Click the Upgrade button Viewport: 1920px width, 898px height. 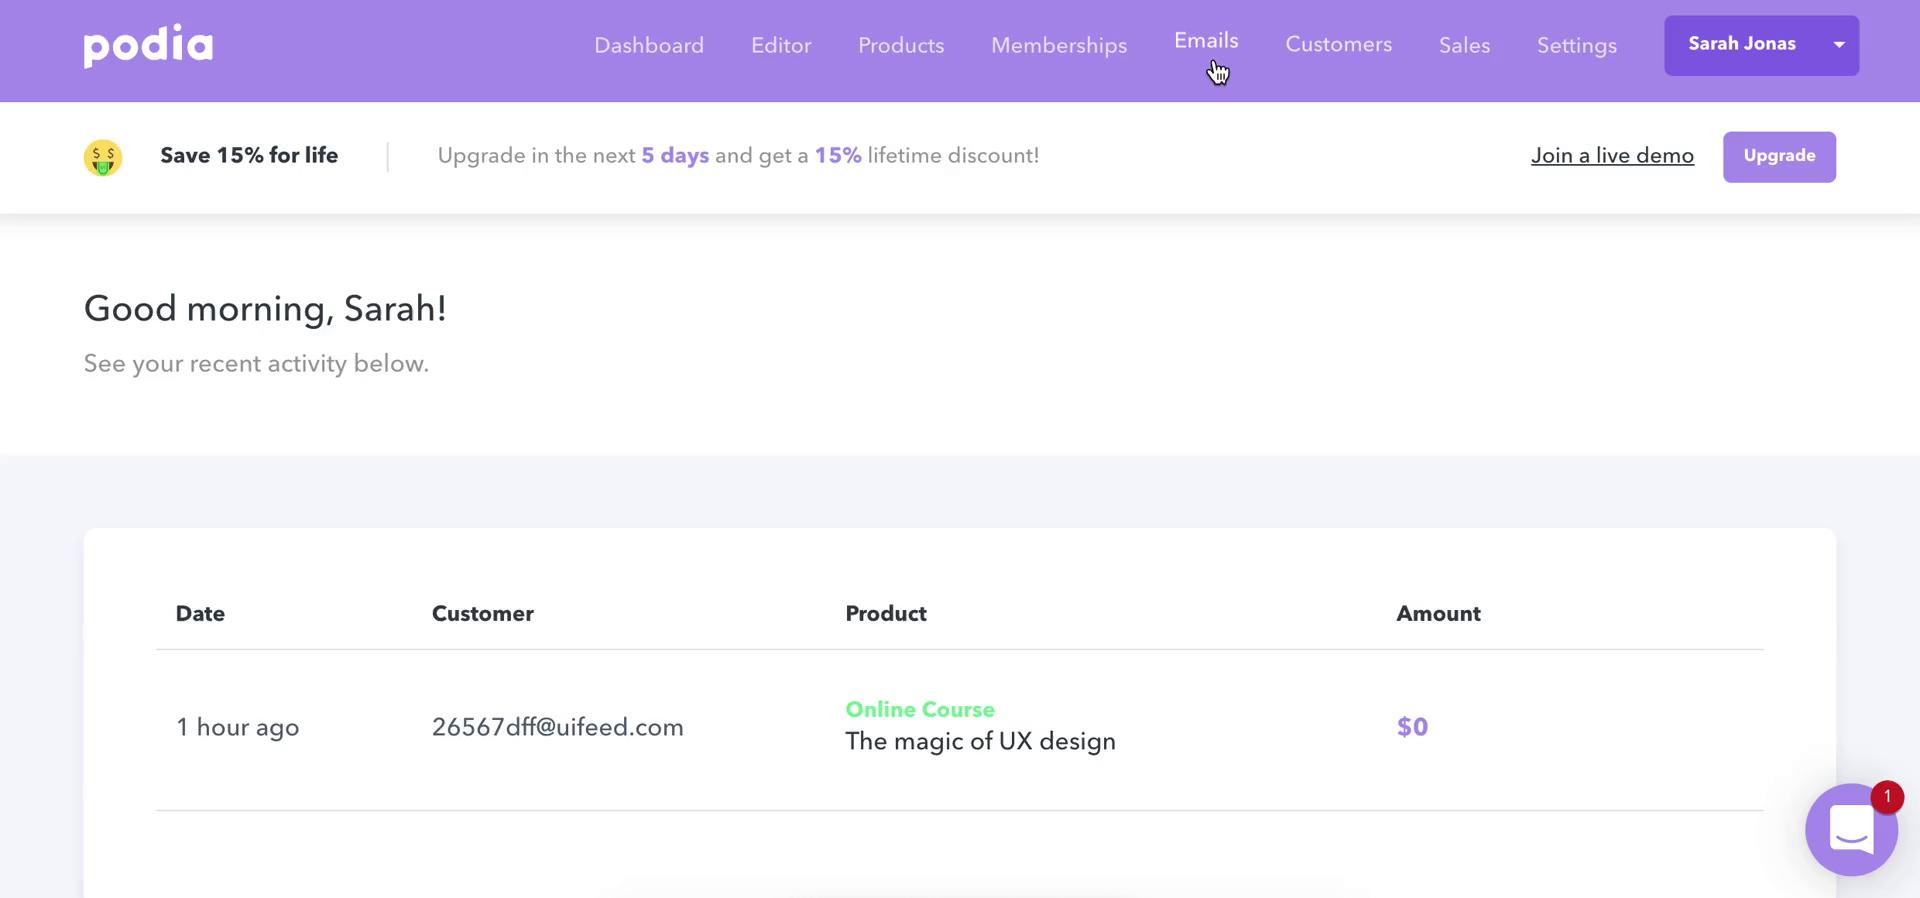pos(1779,156)
